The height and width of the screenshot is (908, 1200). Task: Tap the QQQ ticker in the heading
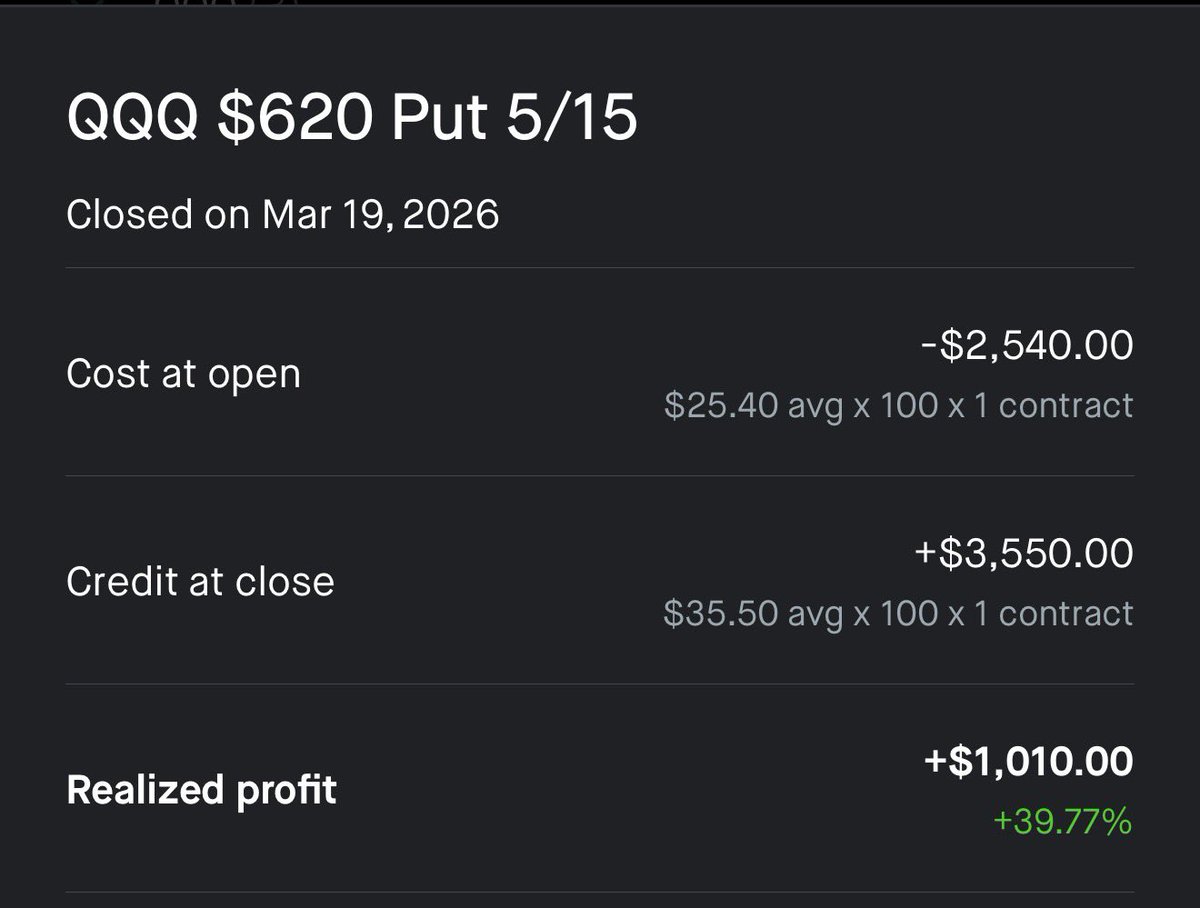pos(140,120)
